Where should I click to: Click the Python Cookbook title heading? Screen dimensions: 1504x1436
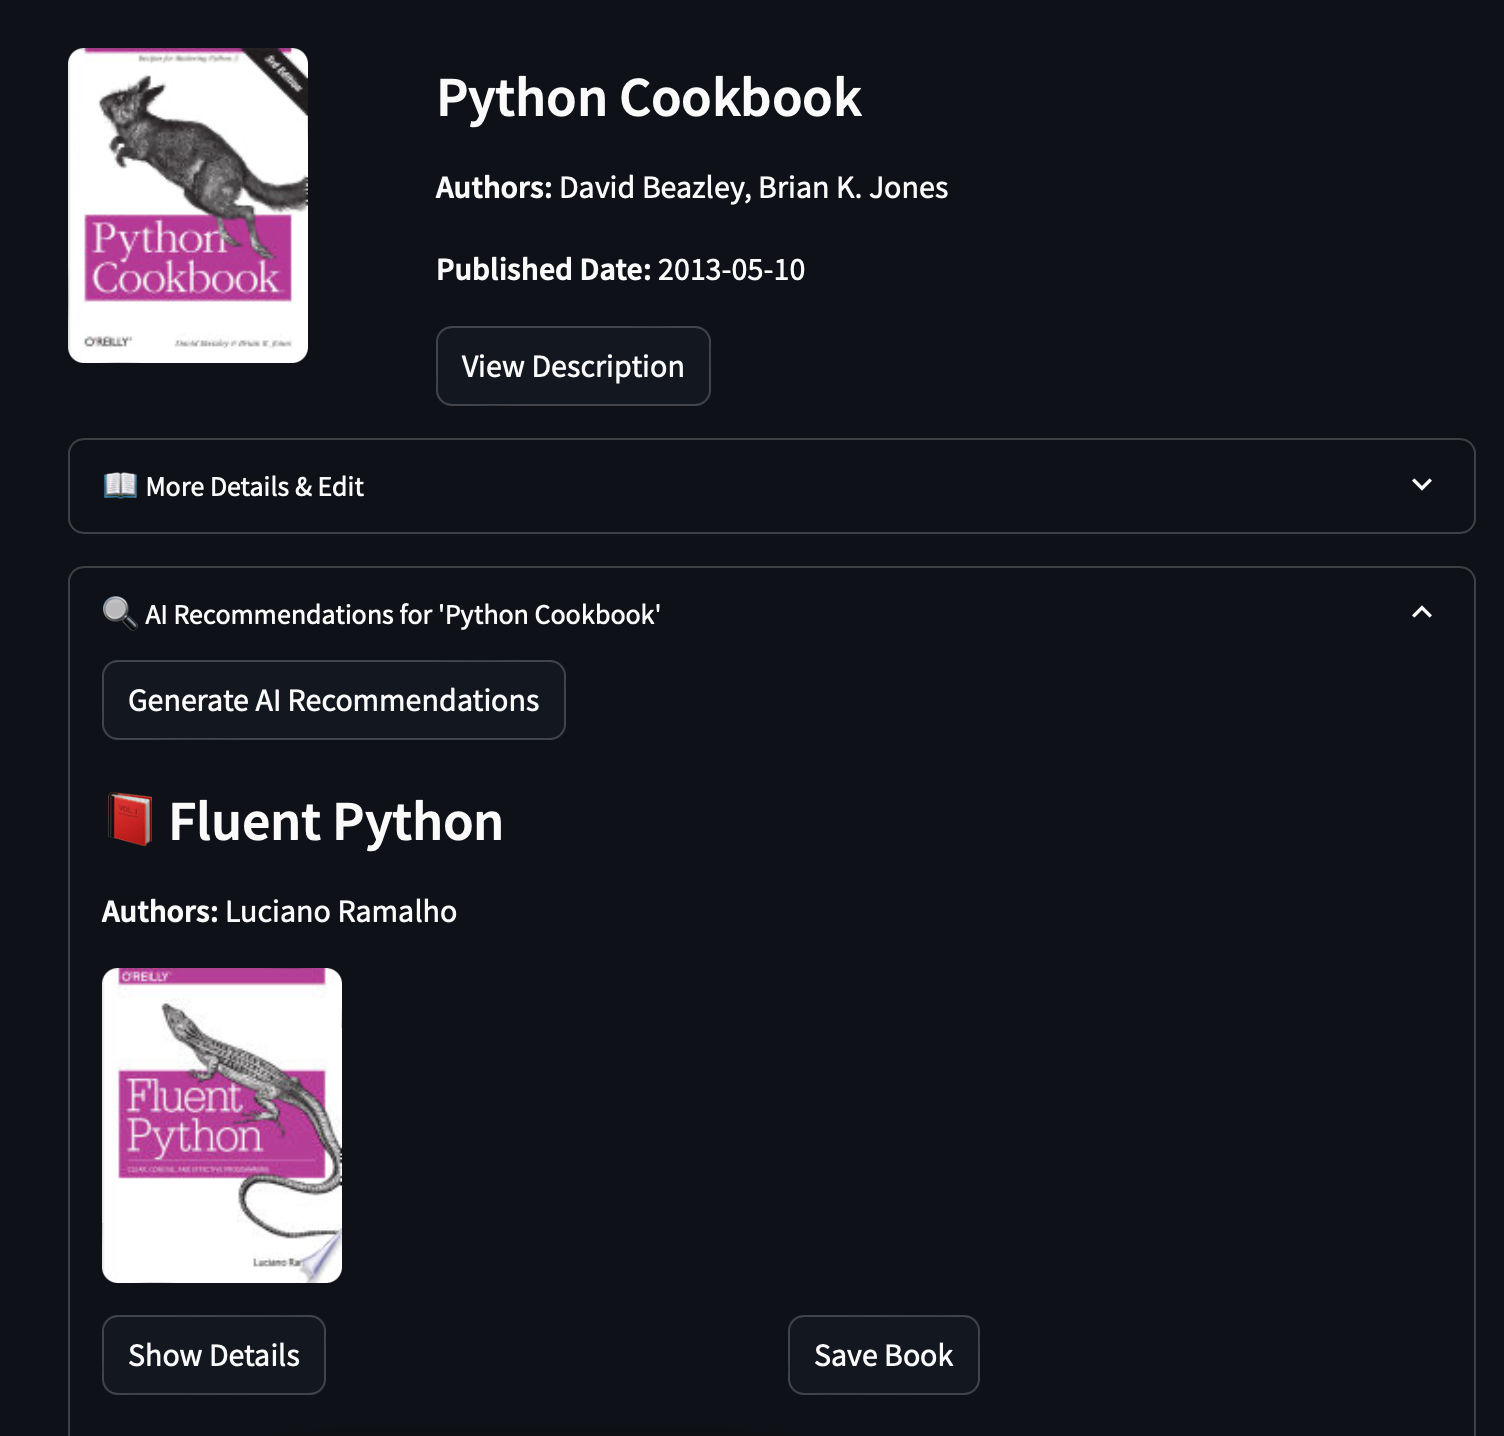click(x=649, y=98)
